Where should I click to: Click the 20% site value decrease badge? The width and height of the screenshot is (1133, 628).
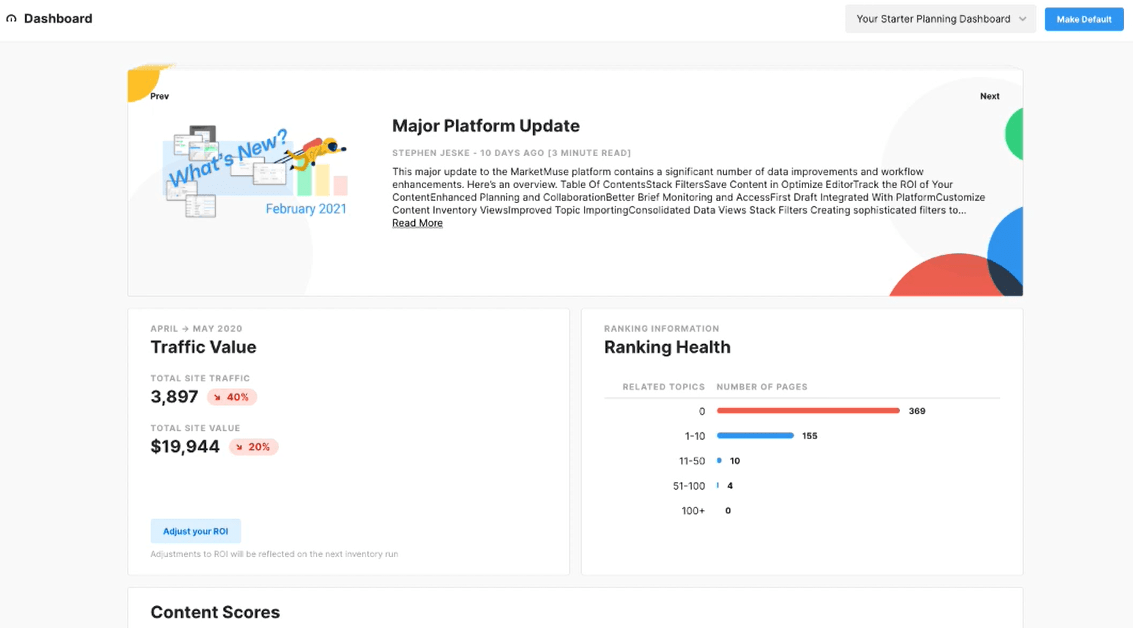click(x=254, y=447)
